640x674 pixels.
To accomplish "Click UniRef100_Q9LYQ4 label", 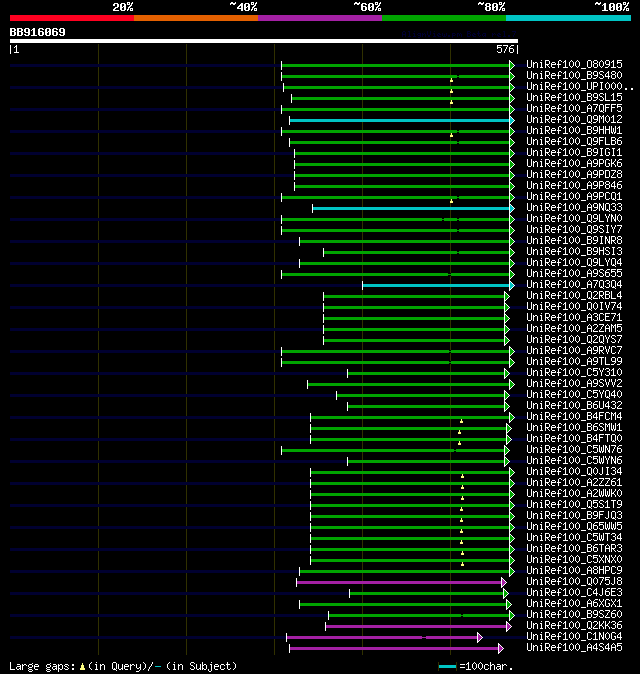I will pyautogui.click(x=574, y=263).
